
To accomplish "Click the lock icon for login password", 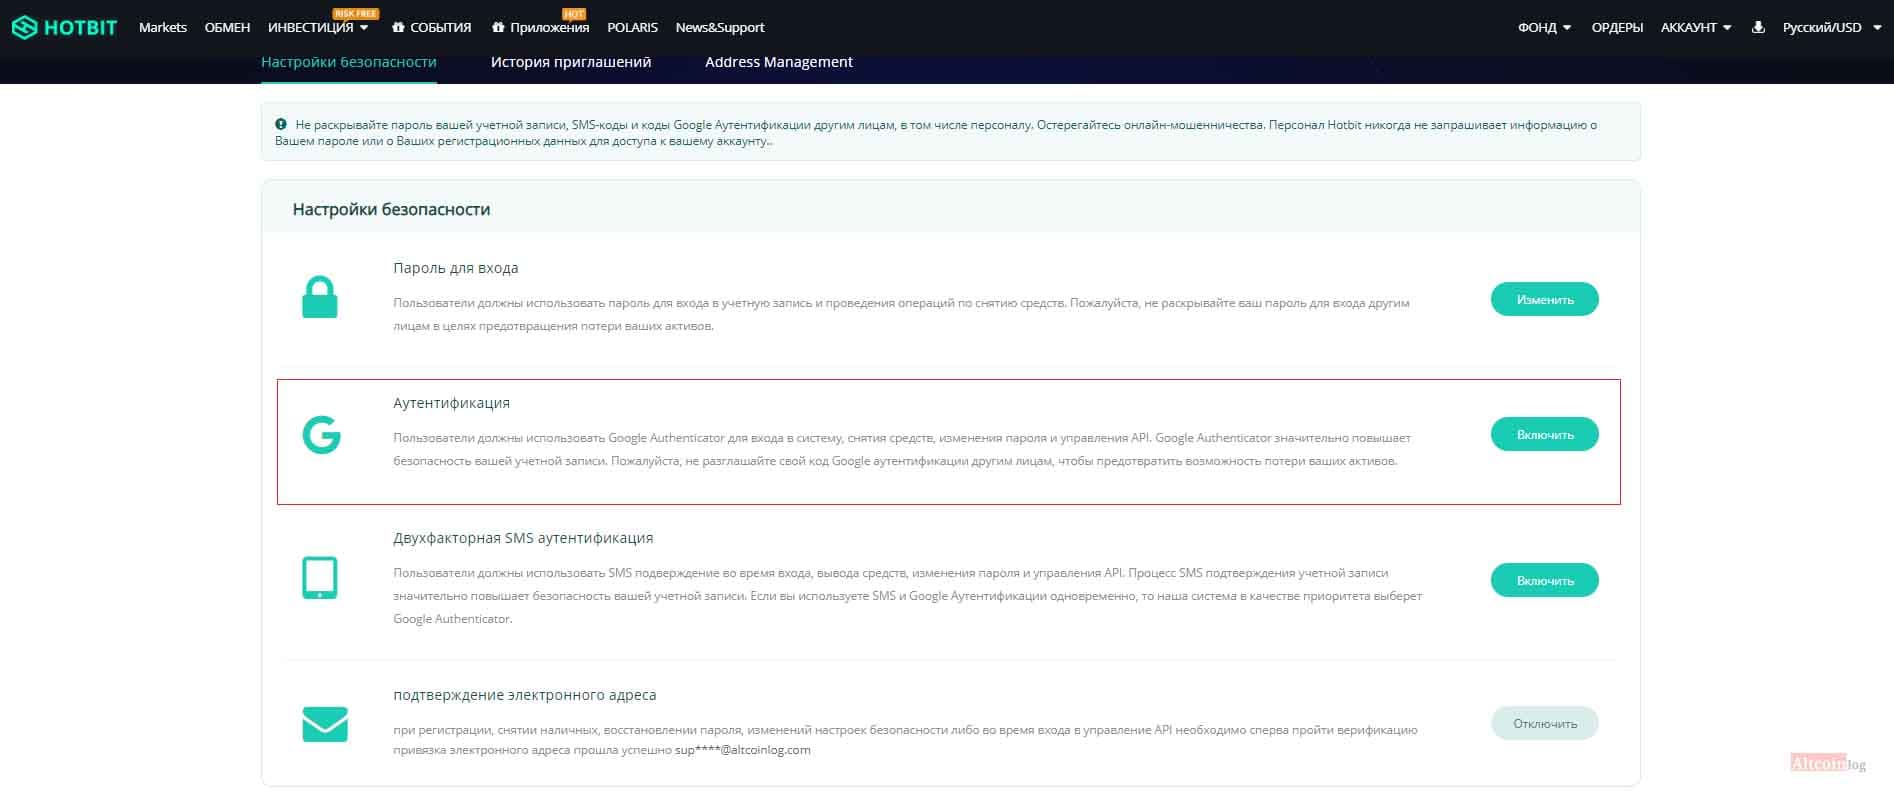I will [x=320, y=297].
